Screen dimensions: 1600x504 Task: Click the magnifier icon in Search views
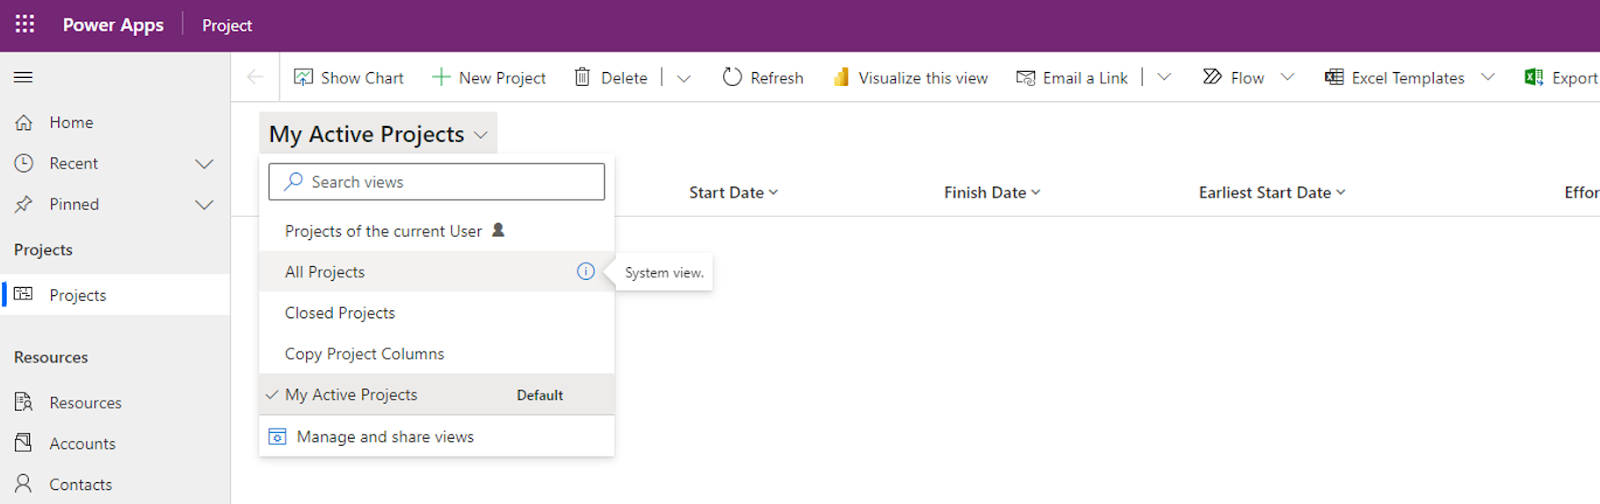tap(293, 182)
